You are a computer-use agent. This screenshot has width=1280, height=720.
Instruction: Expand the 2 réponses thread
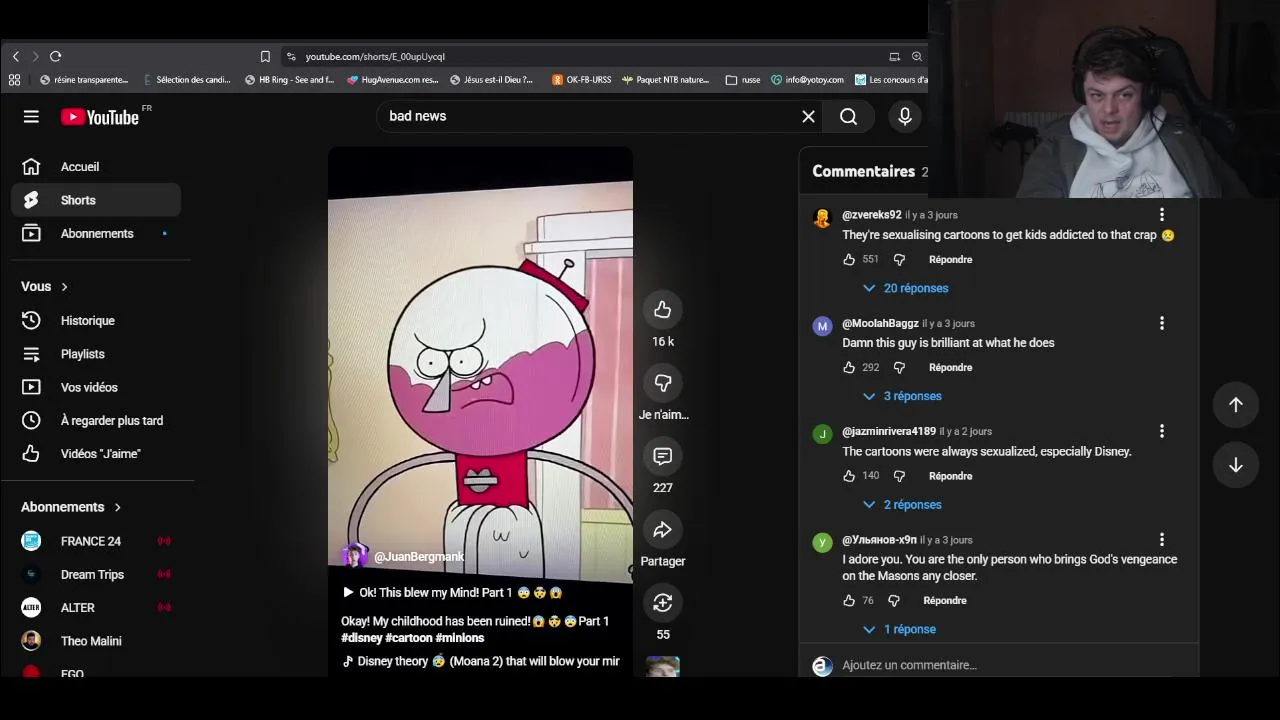(x=903, y=505)
